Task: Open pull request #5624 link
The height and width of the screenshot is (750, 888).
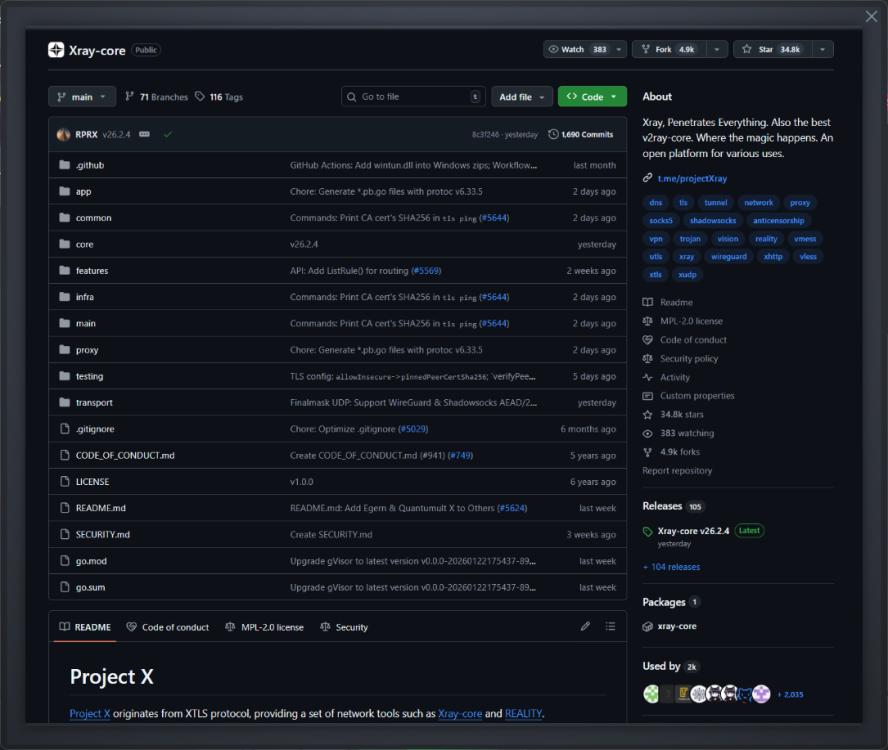Action: [512, 508]
